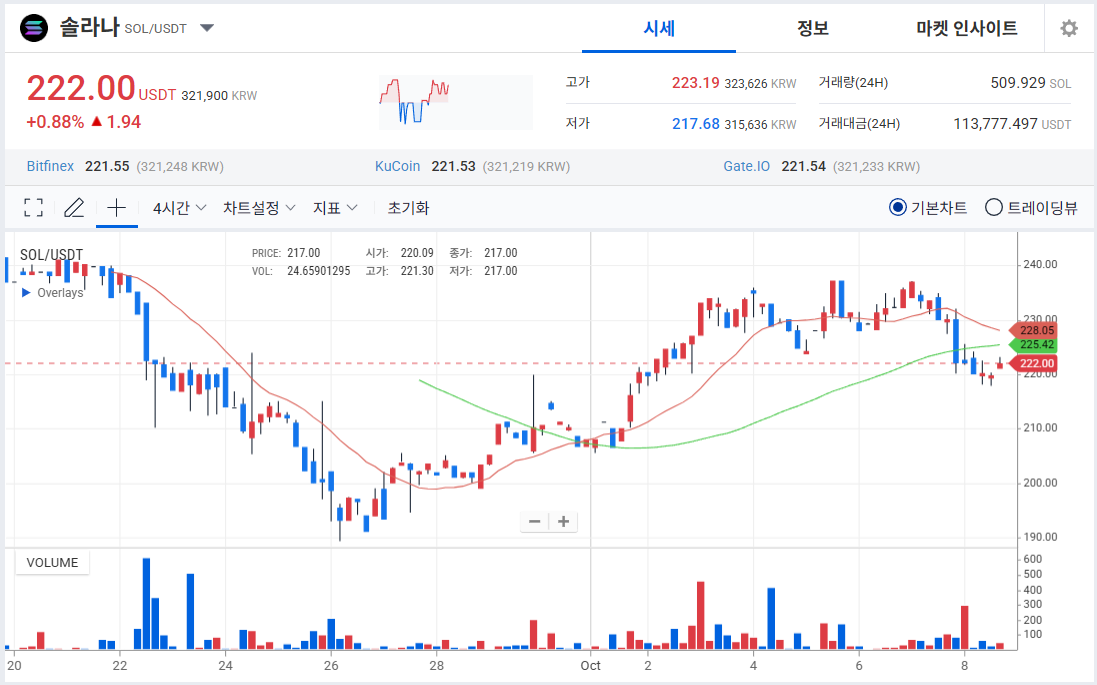Screen dimensions: 1097x685
Task: Switch to the 정보 tab
Action: click(x=812, y=28)
